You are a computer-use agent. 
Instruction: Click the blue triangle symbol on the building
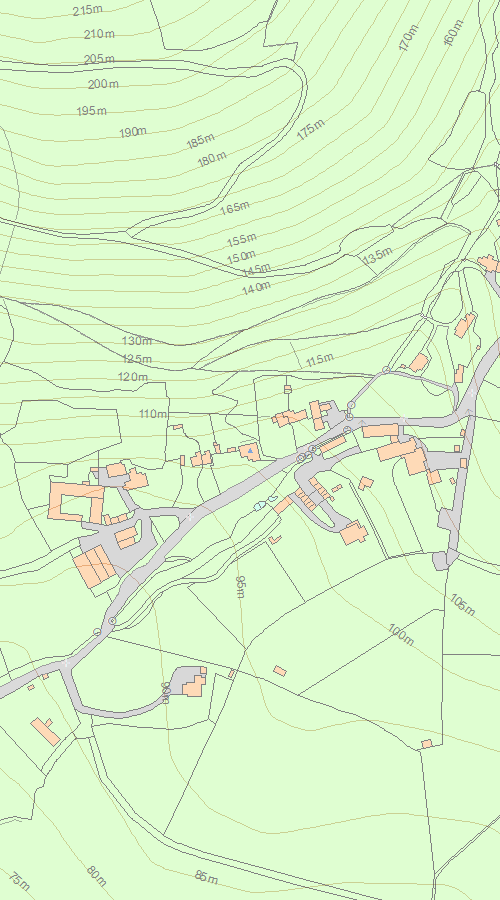[250, 452]
